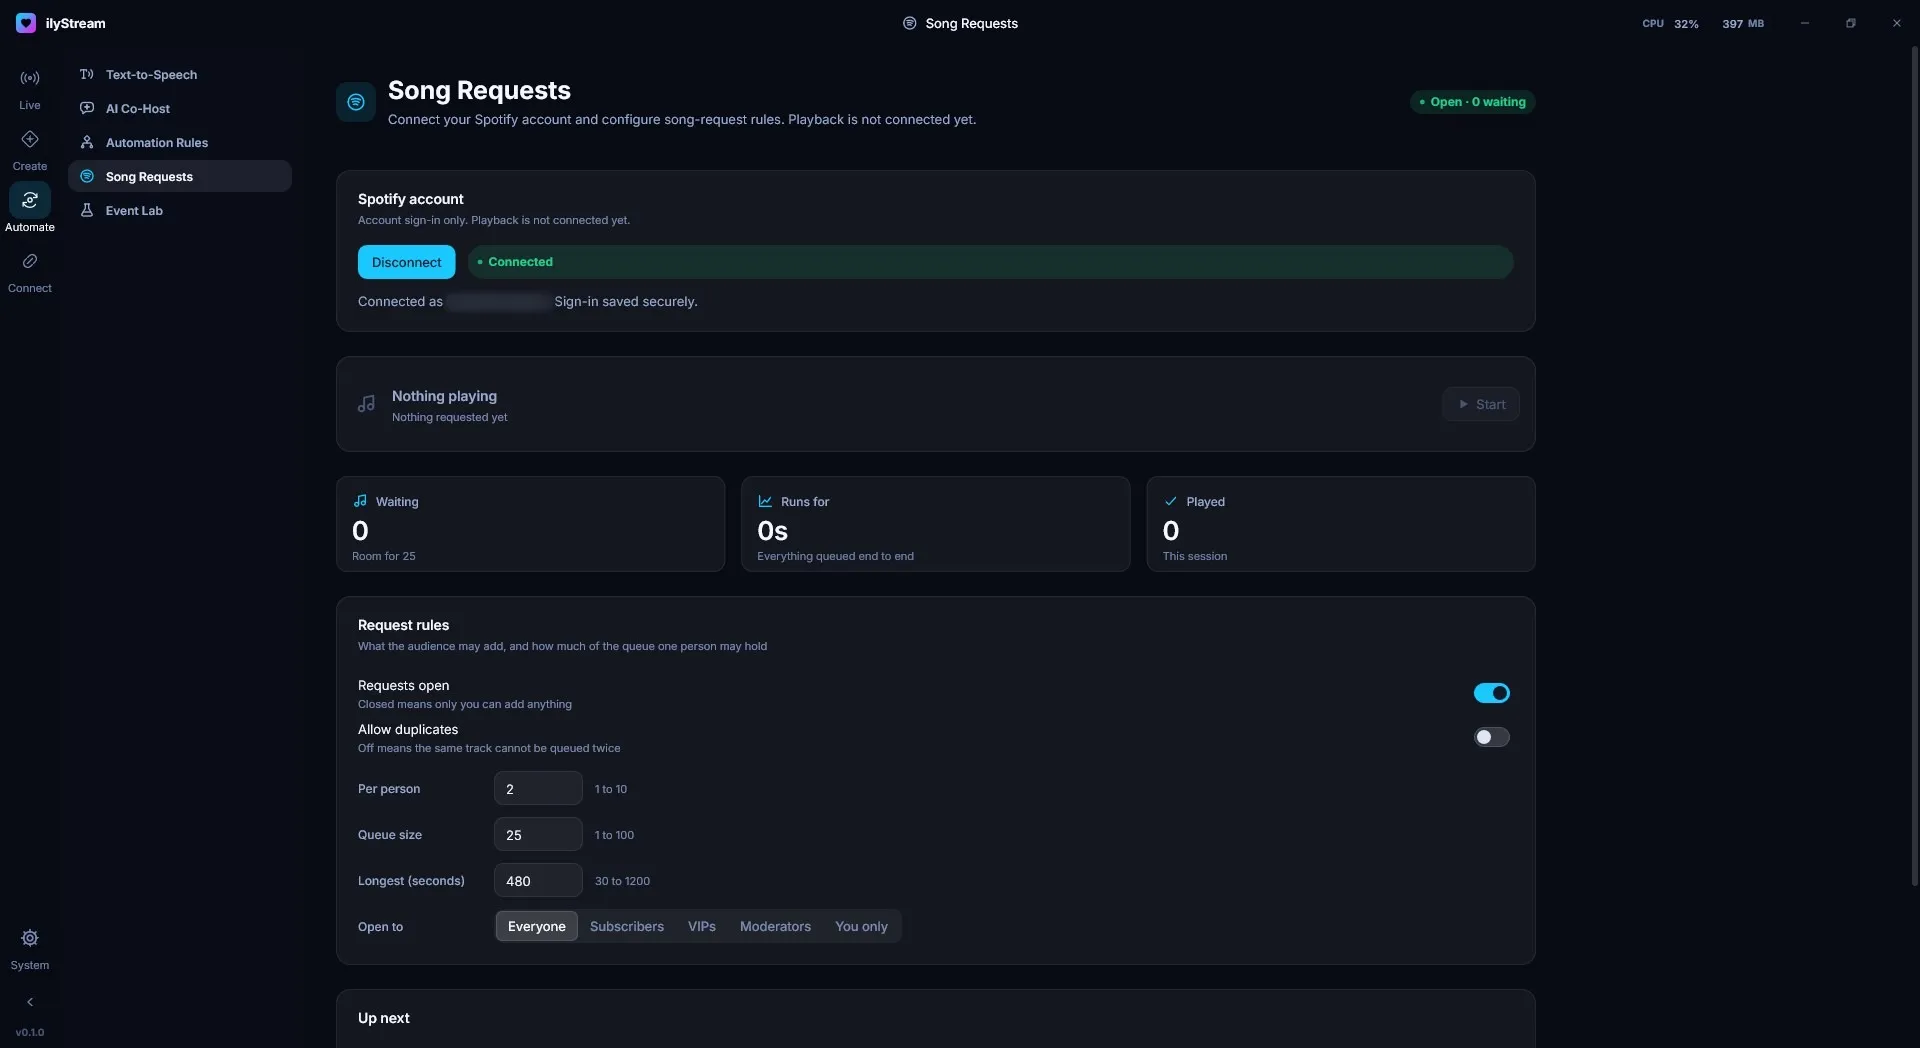The width and height of the screenshot is (1920, 1048).
Task: Open the Create section in sidebar
Action: tap(30, 150)
